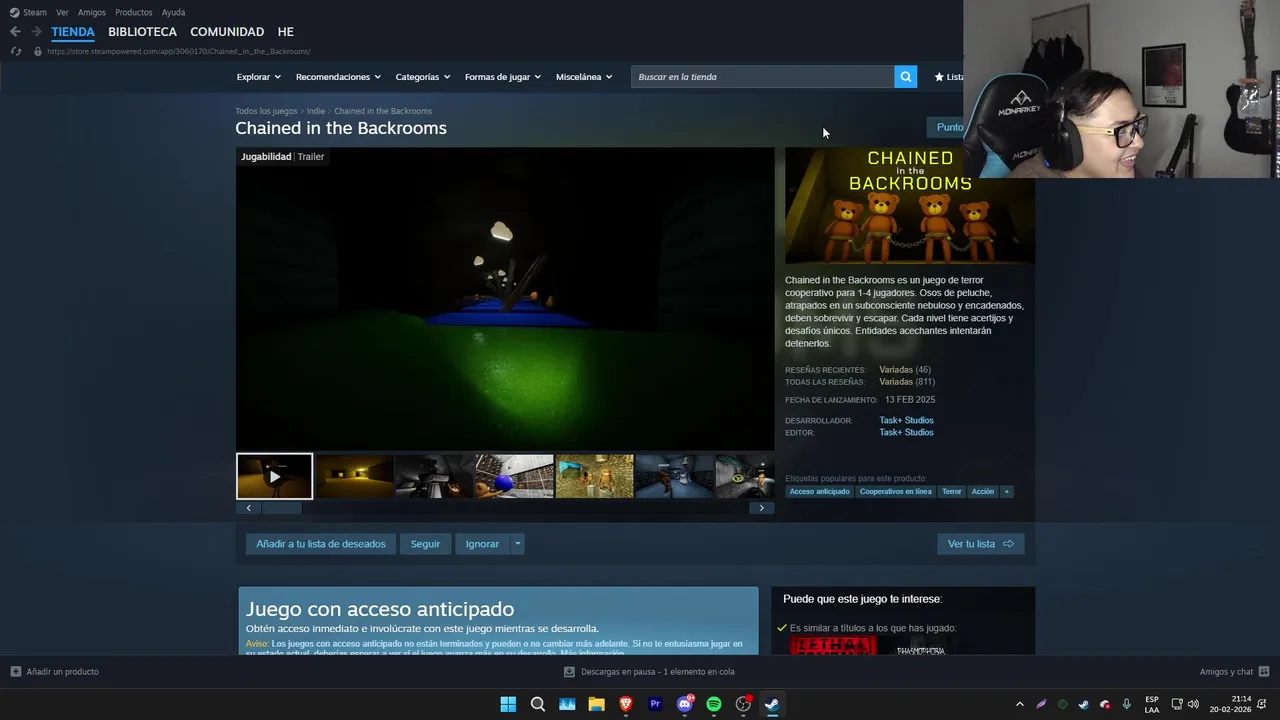Open Windows taskbar search
The width and height of the screenshot is (1280, 720).
click(x=538, y=704)
